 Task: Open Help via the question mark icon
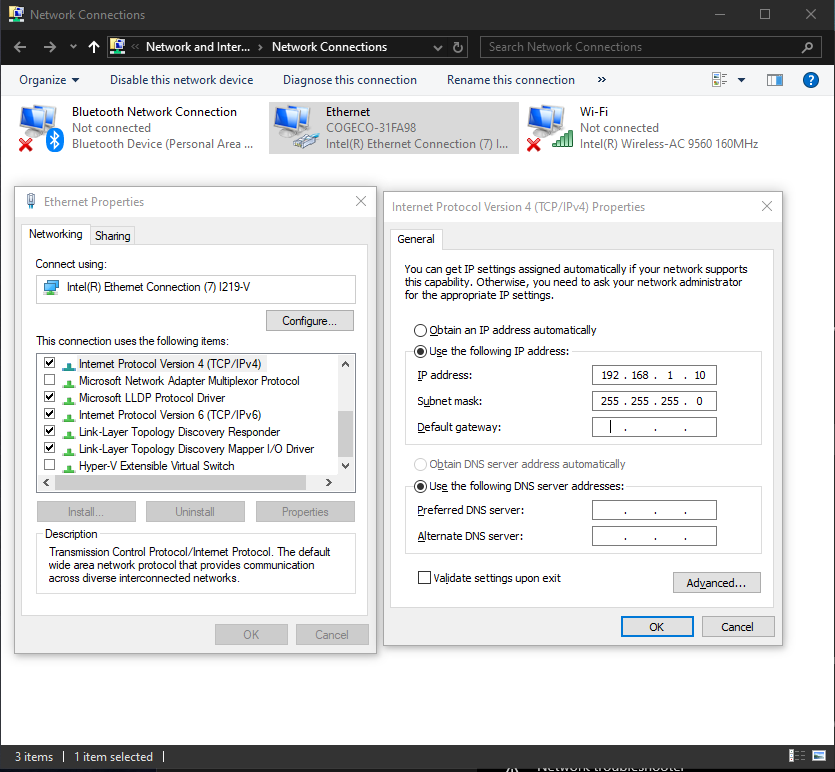point(810,79)
